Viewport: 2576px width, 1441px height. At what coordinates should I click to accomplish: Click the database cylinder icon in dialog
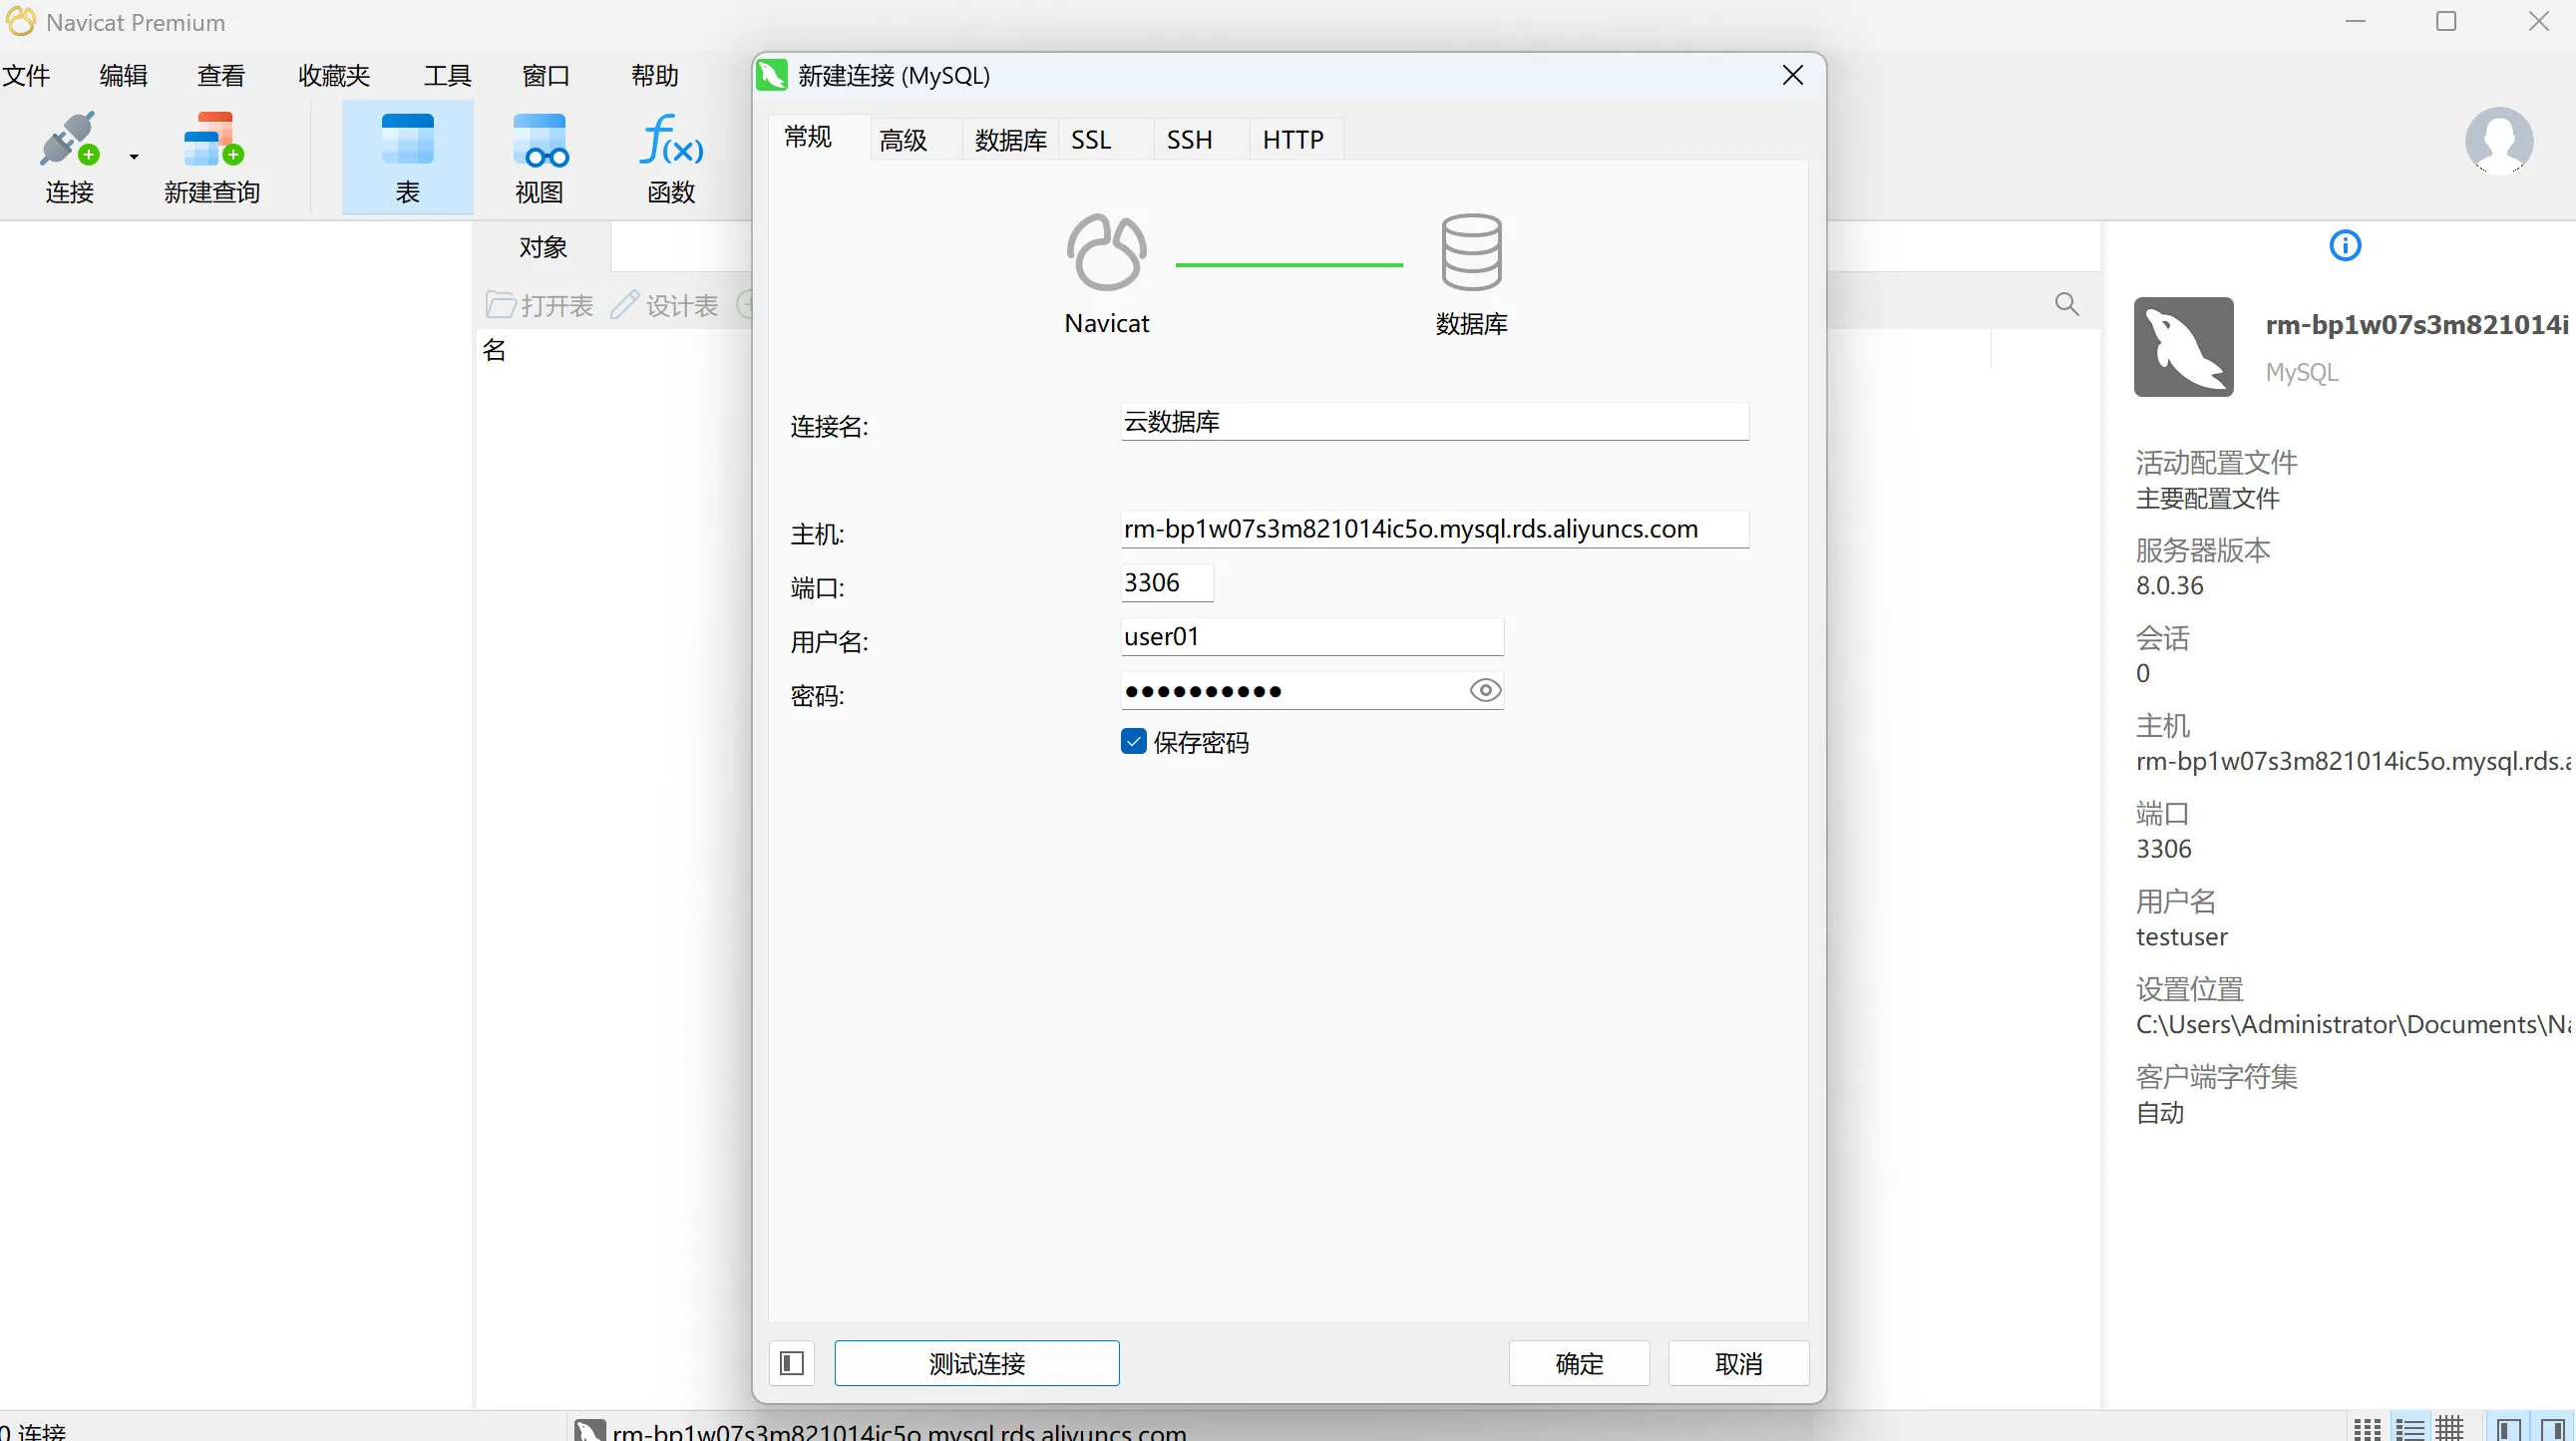1471,252
